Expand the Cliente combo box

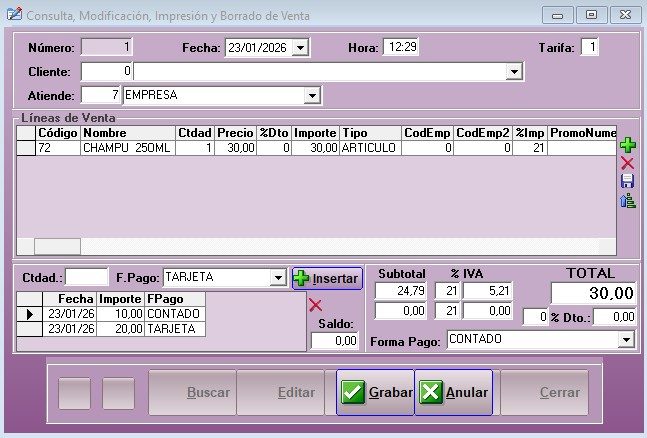[x=514, y=71]
